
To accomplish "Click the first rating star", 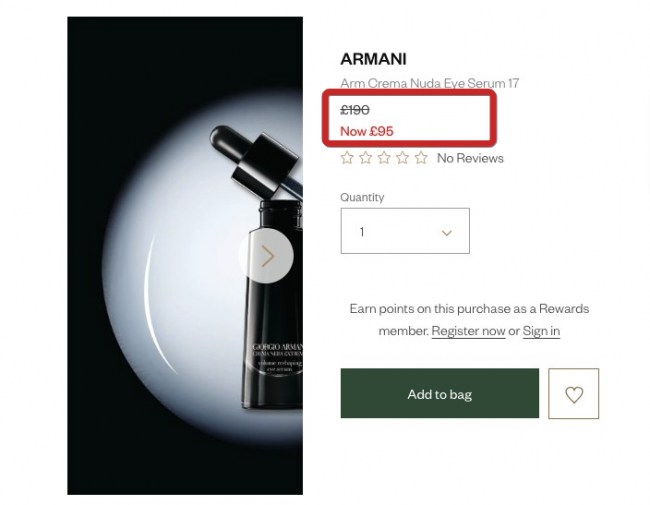I will 347,158.
